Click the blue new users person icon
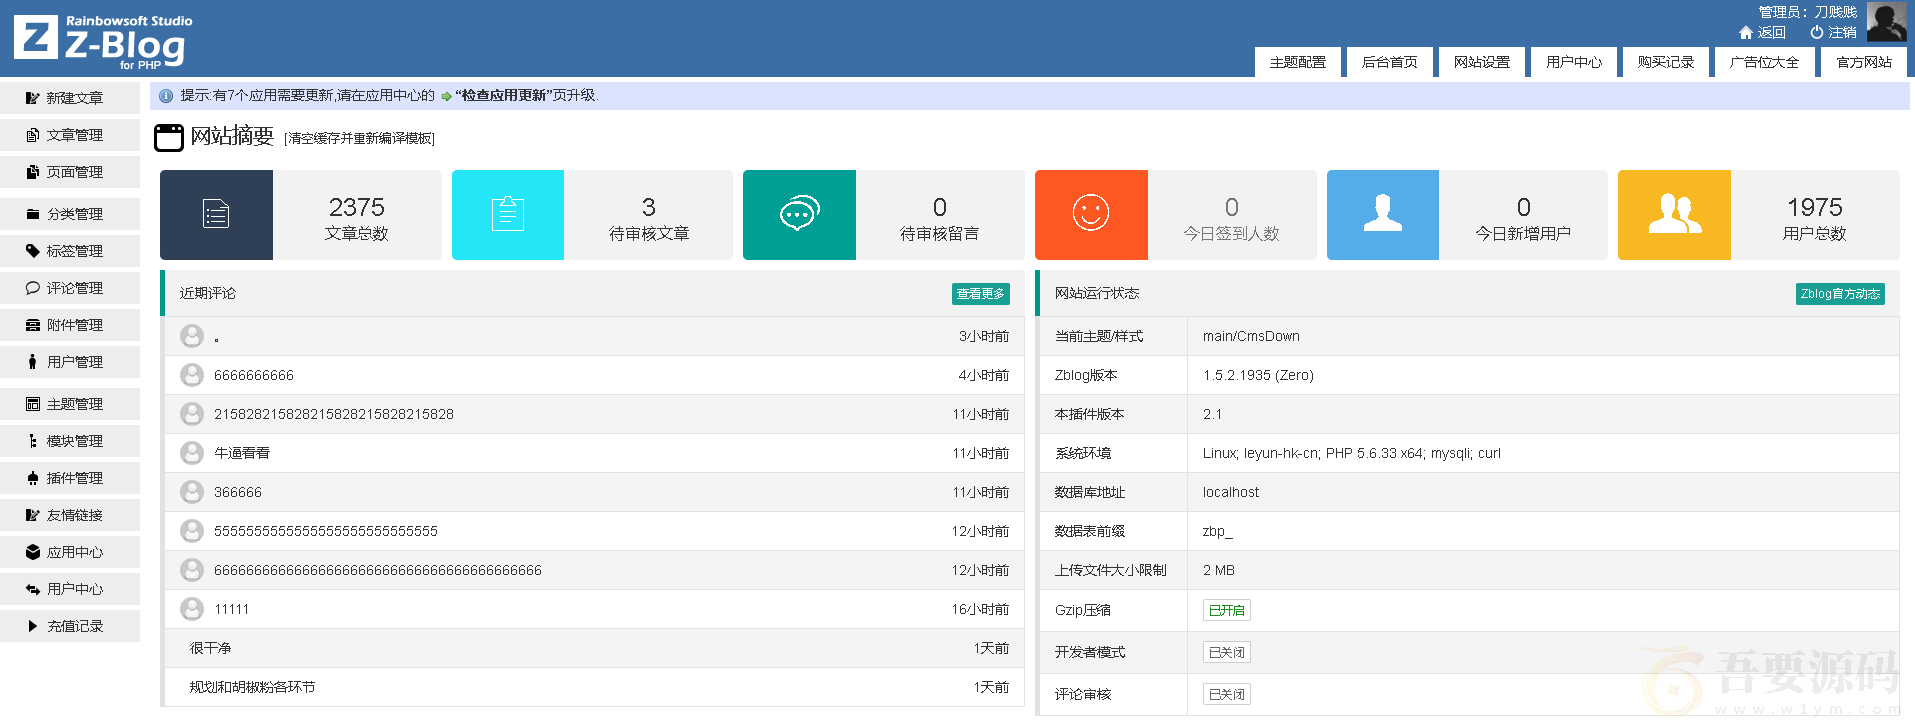 coord(1382,215)
